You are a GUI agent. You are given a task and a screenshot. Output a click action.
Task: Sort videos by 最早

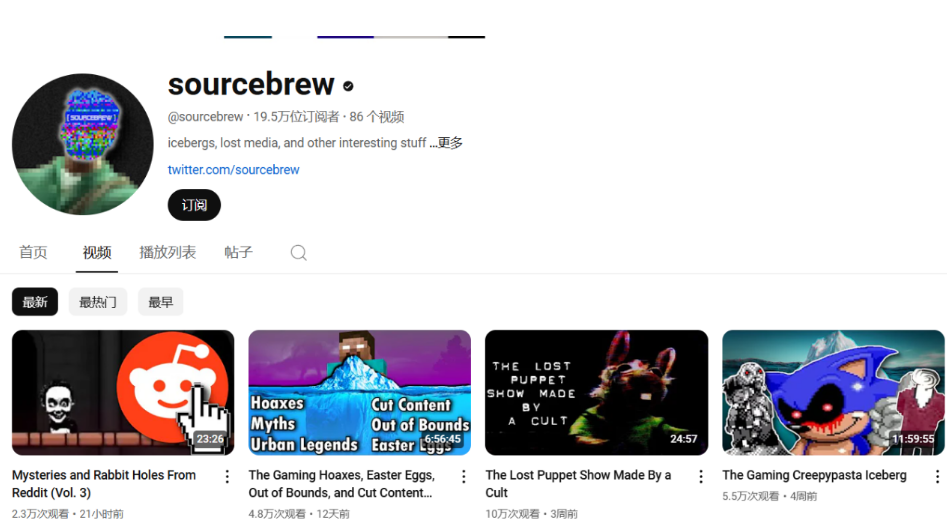coord(161,301)
